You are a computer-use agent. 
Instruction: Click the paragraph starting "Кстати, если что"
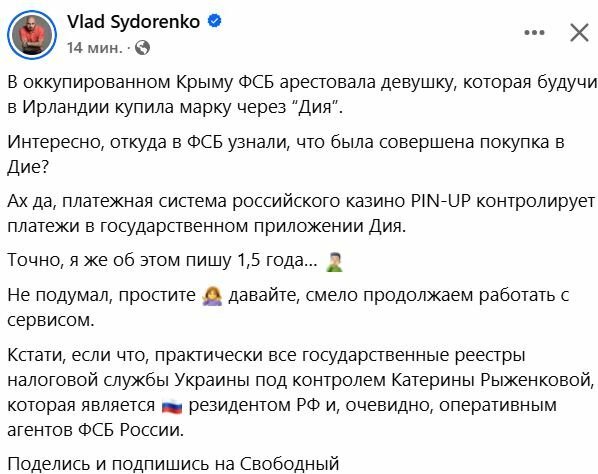[x=301, y=392]
